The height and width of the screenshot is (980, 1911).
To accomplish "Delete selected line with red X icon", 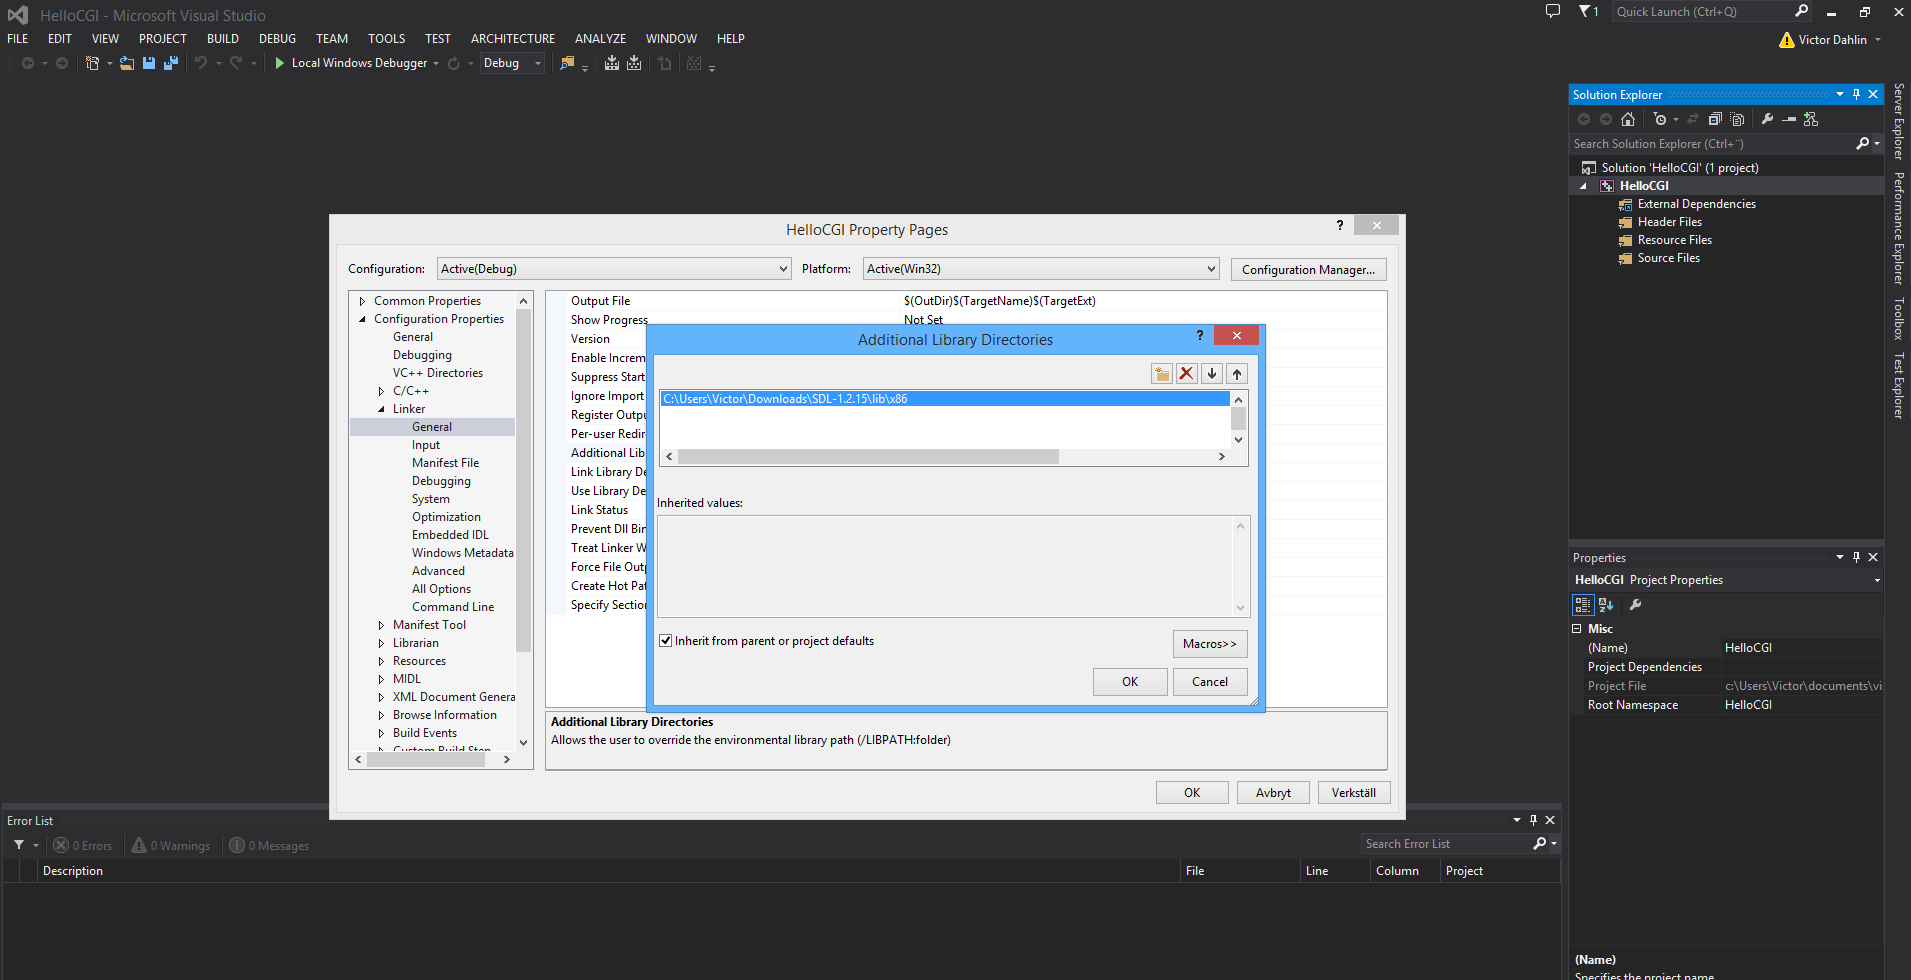I will pos(1187,373).
